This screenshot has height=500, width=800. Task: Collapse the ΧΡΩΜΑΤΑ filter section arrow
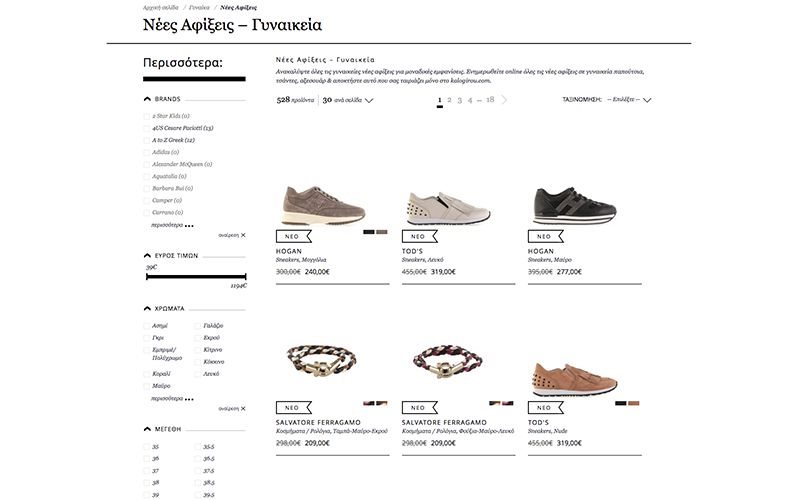[148, 308]
